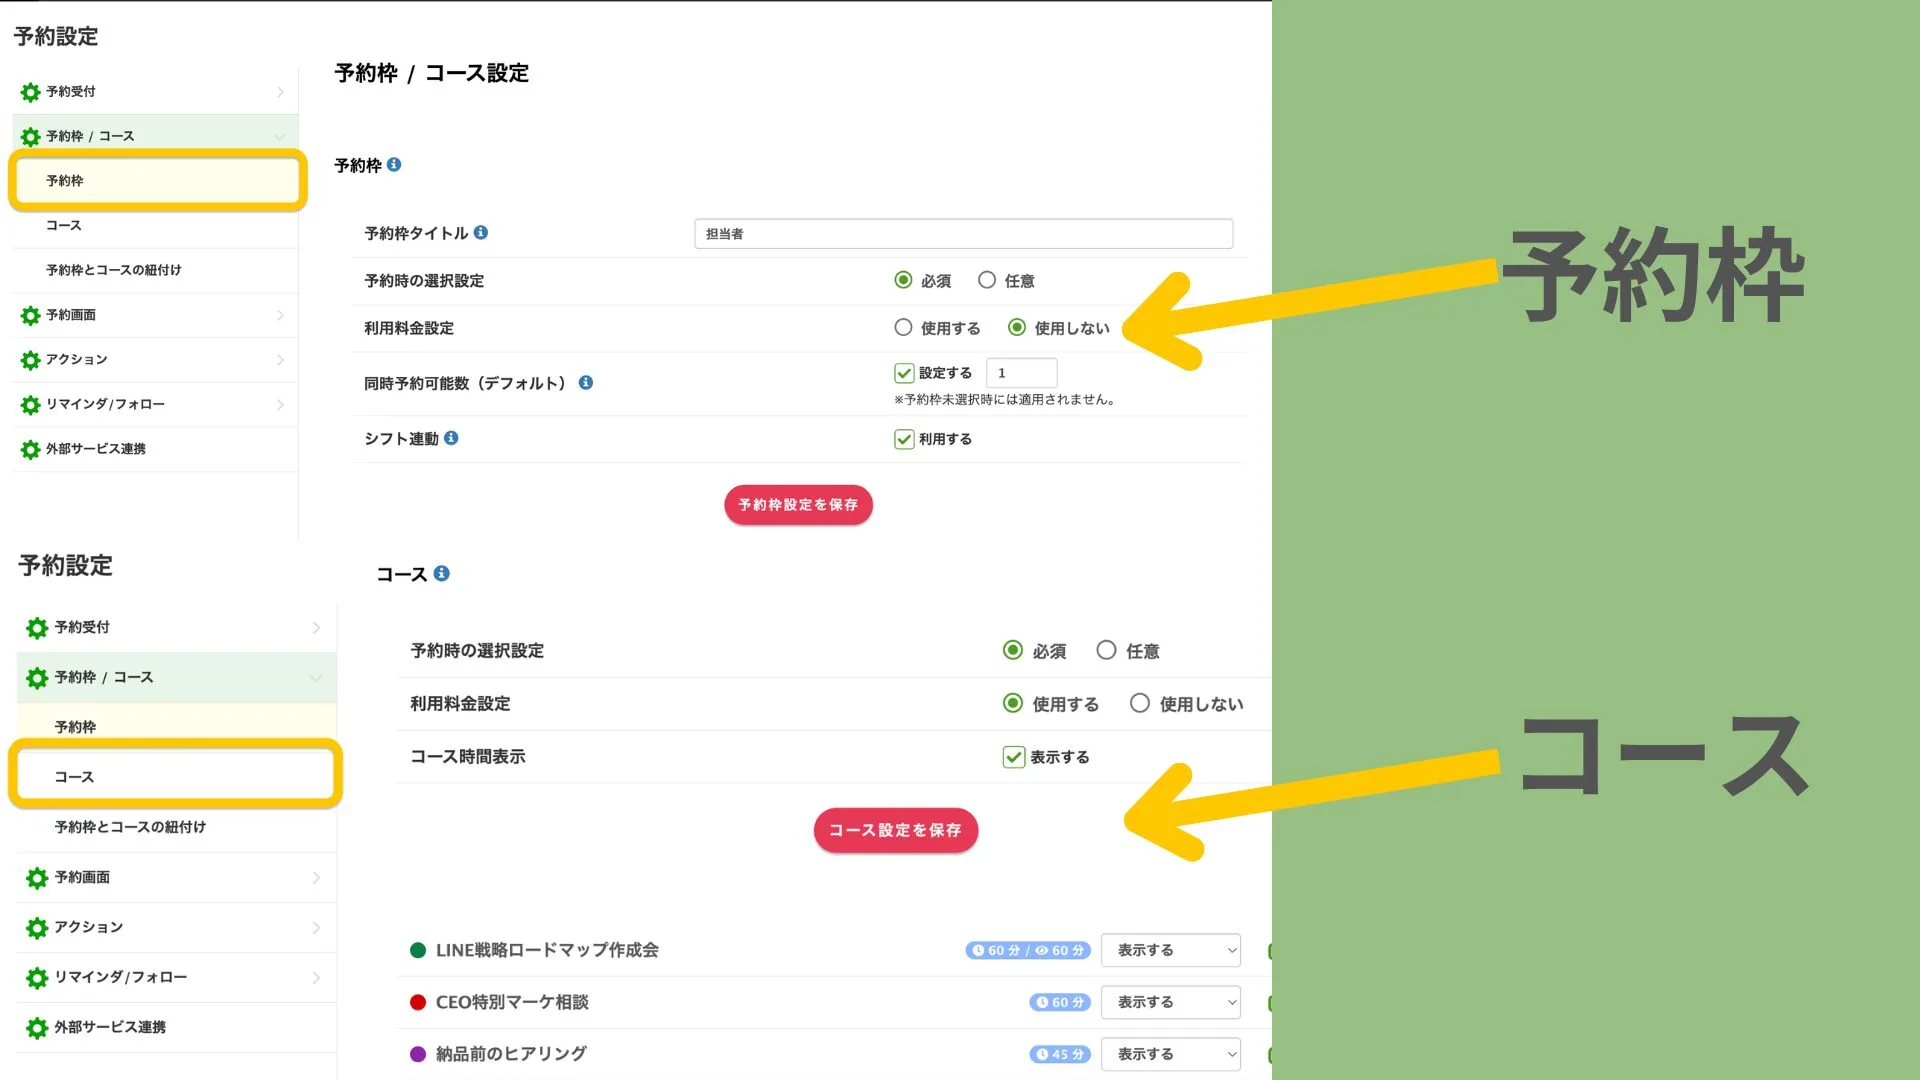Open 予約枠とコースの紐付け in top sidebar
This screenshot has width=1920, height=1080.
pyautogui.click(x=157, y=270)
